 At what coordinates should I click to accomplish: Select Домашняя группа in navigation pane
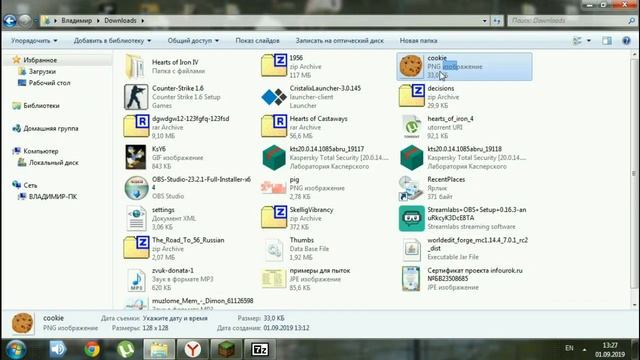(x=51, y=129)
